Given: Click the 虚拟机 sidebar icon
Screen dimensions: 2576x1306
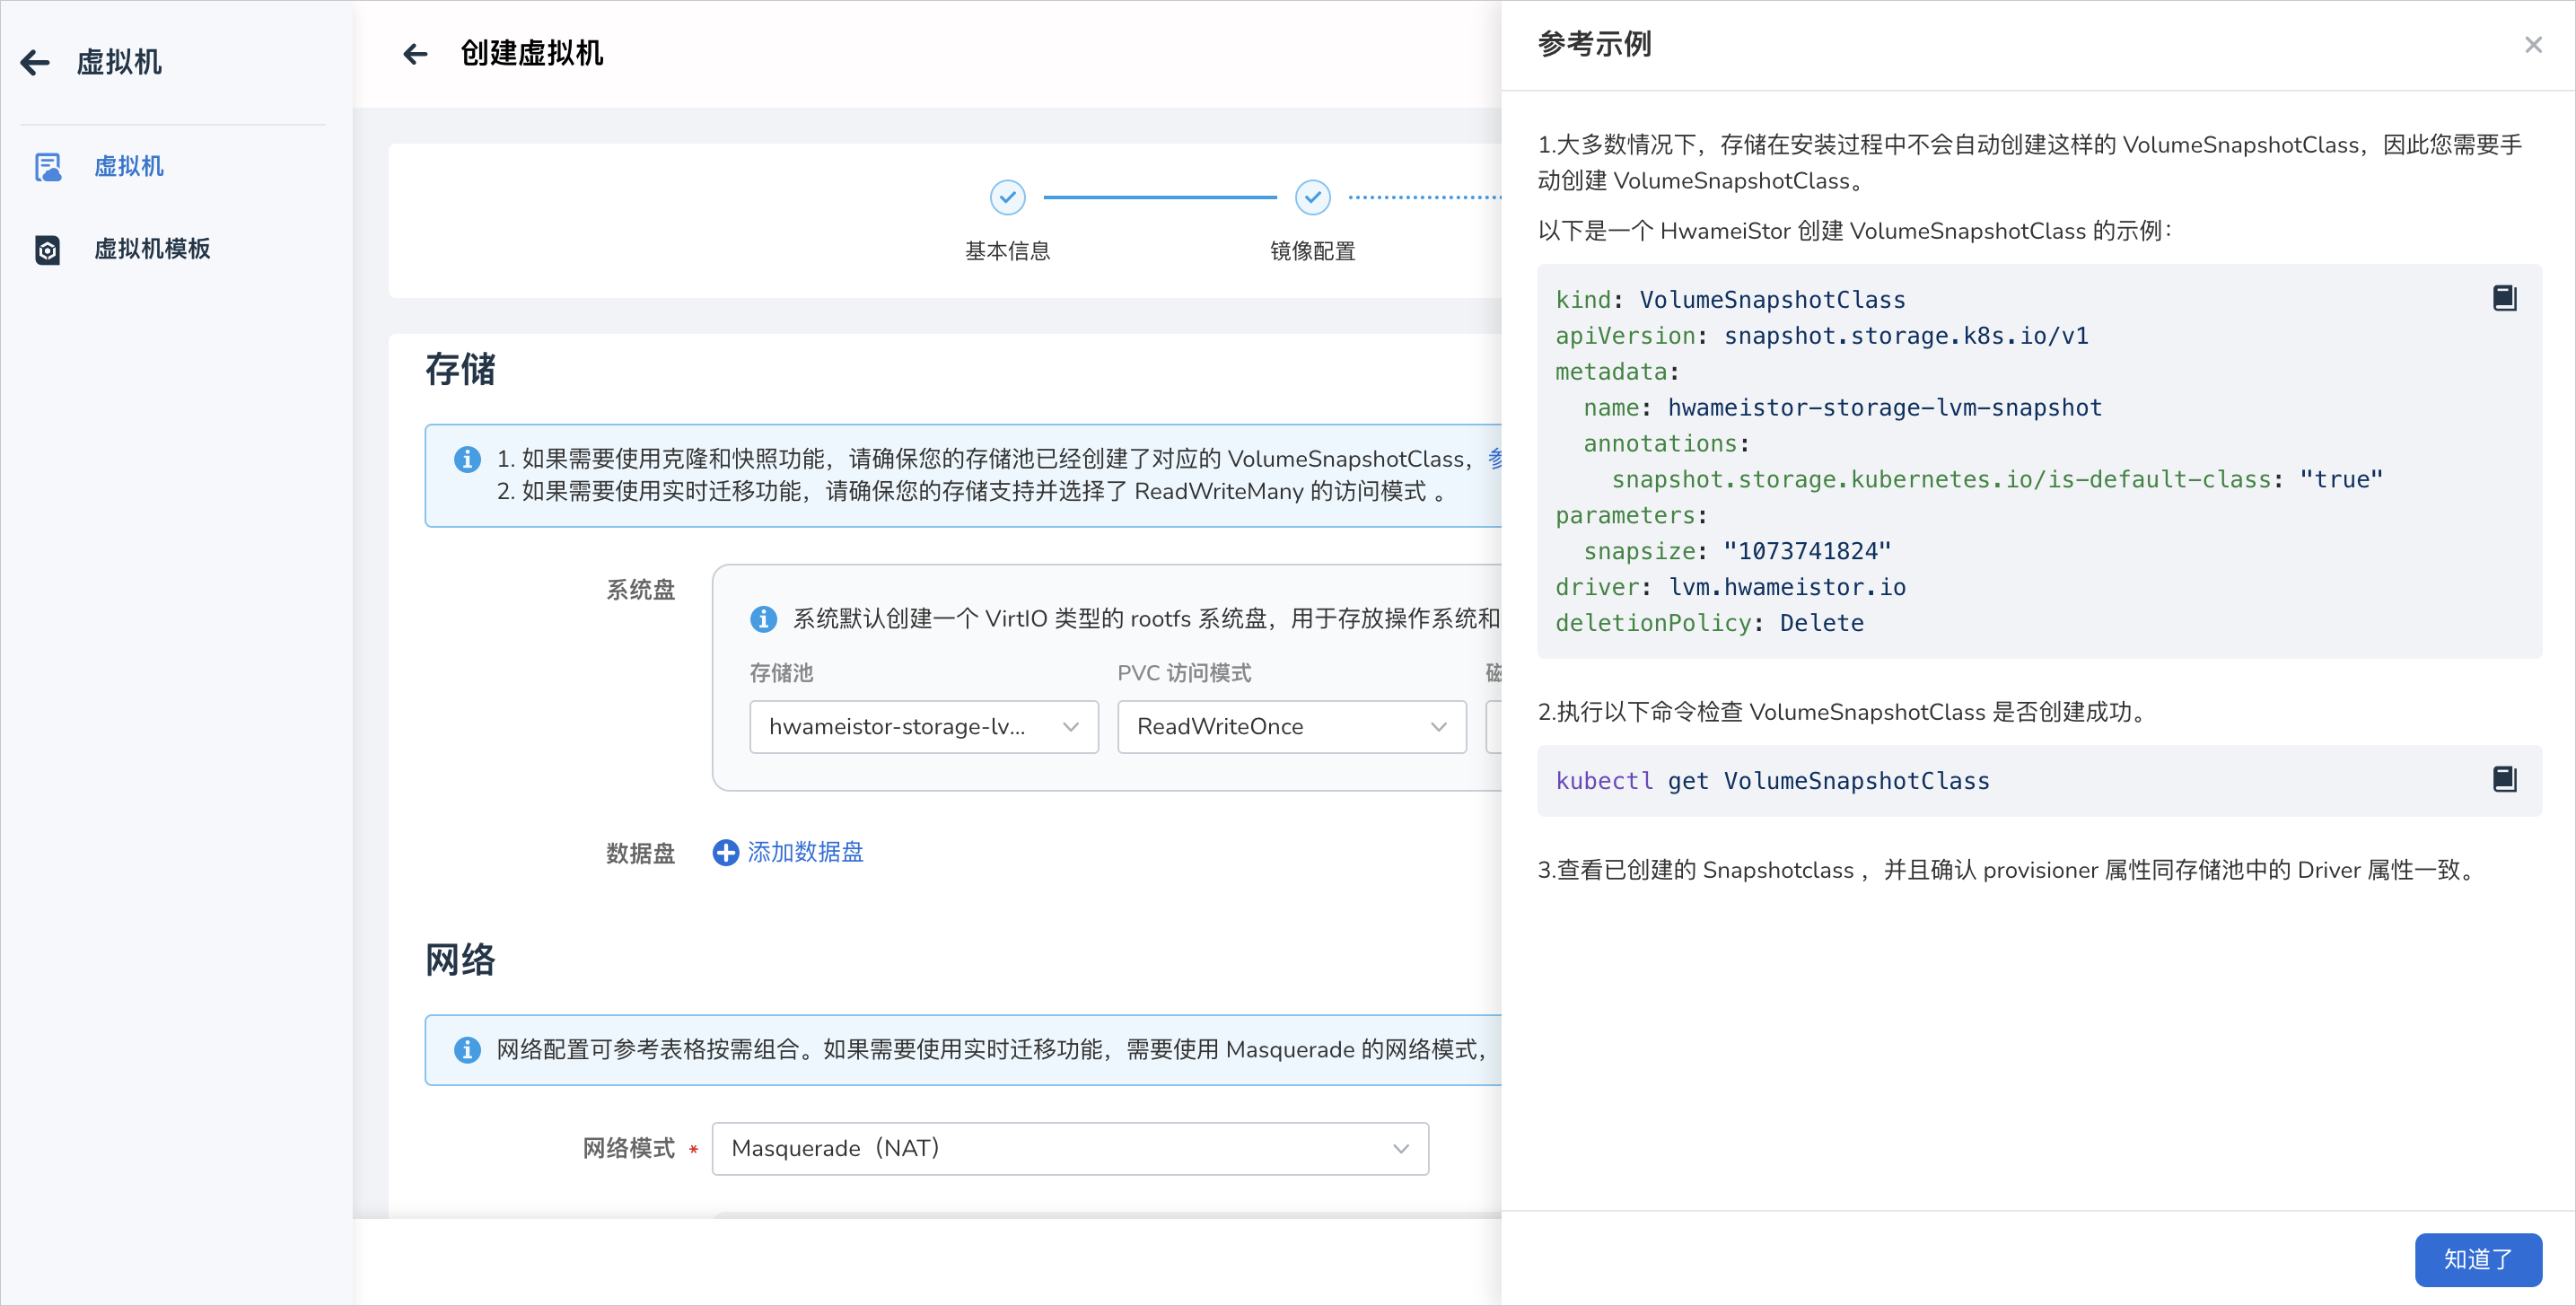Looking at the screenshot, I should pos(48,166).
